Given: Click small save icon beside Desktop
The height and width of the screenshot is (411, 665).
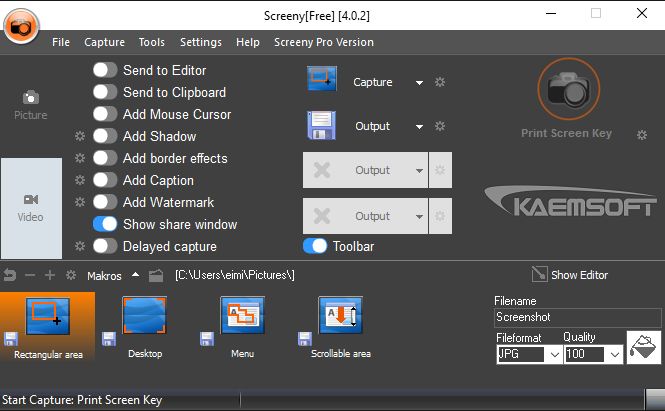Looking at the screenshot, I should (109, 339).
